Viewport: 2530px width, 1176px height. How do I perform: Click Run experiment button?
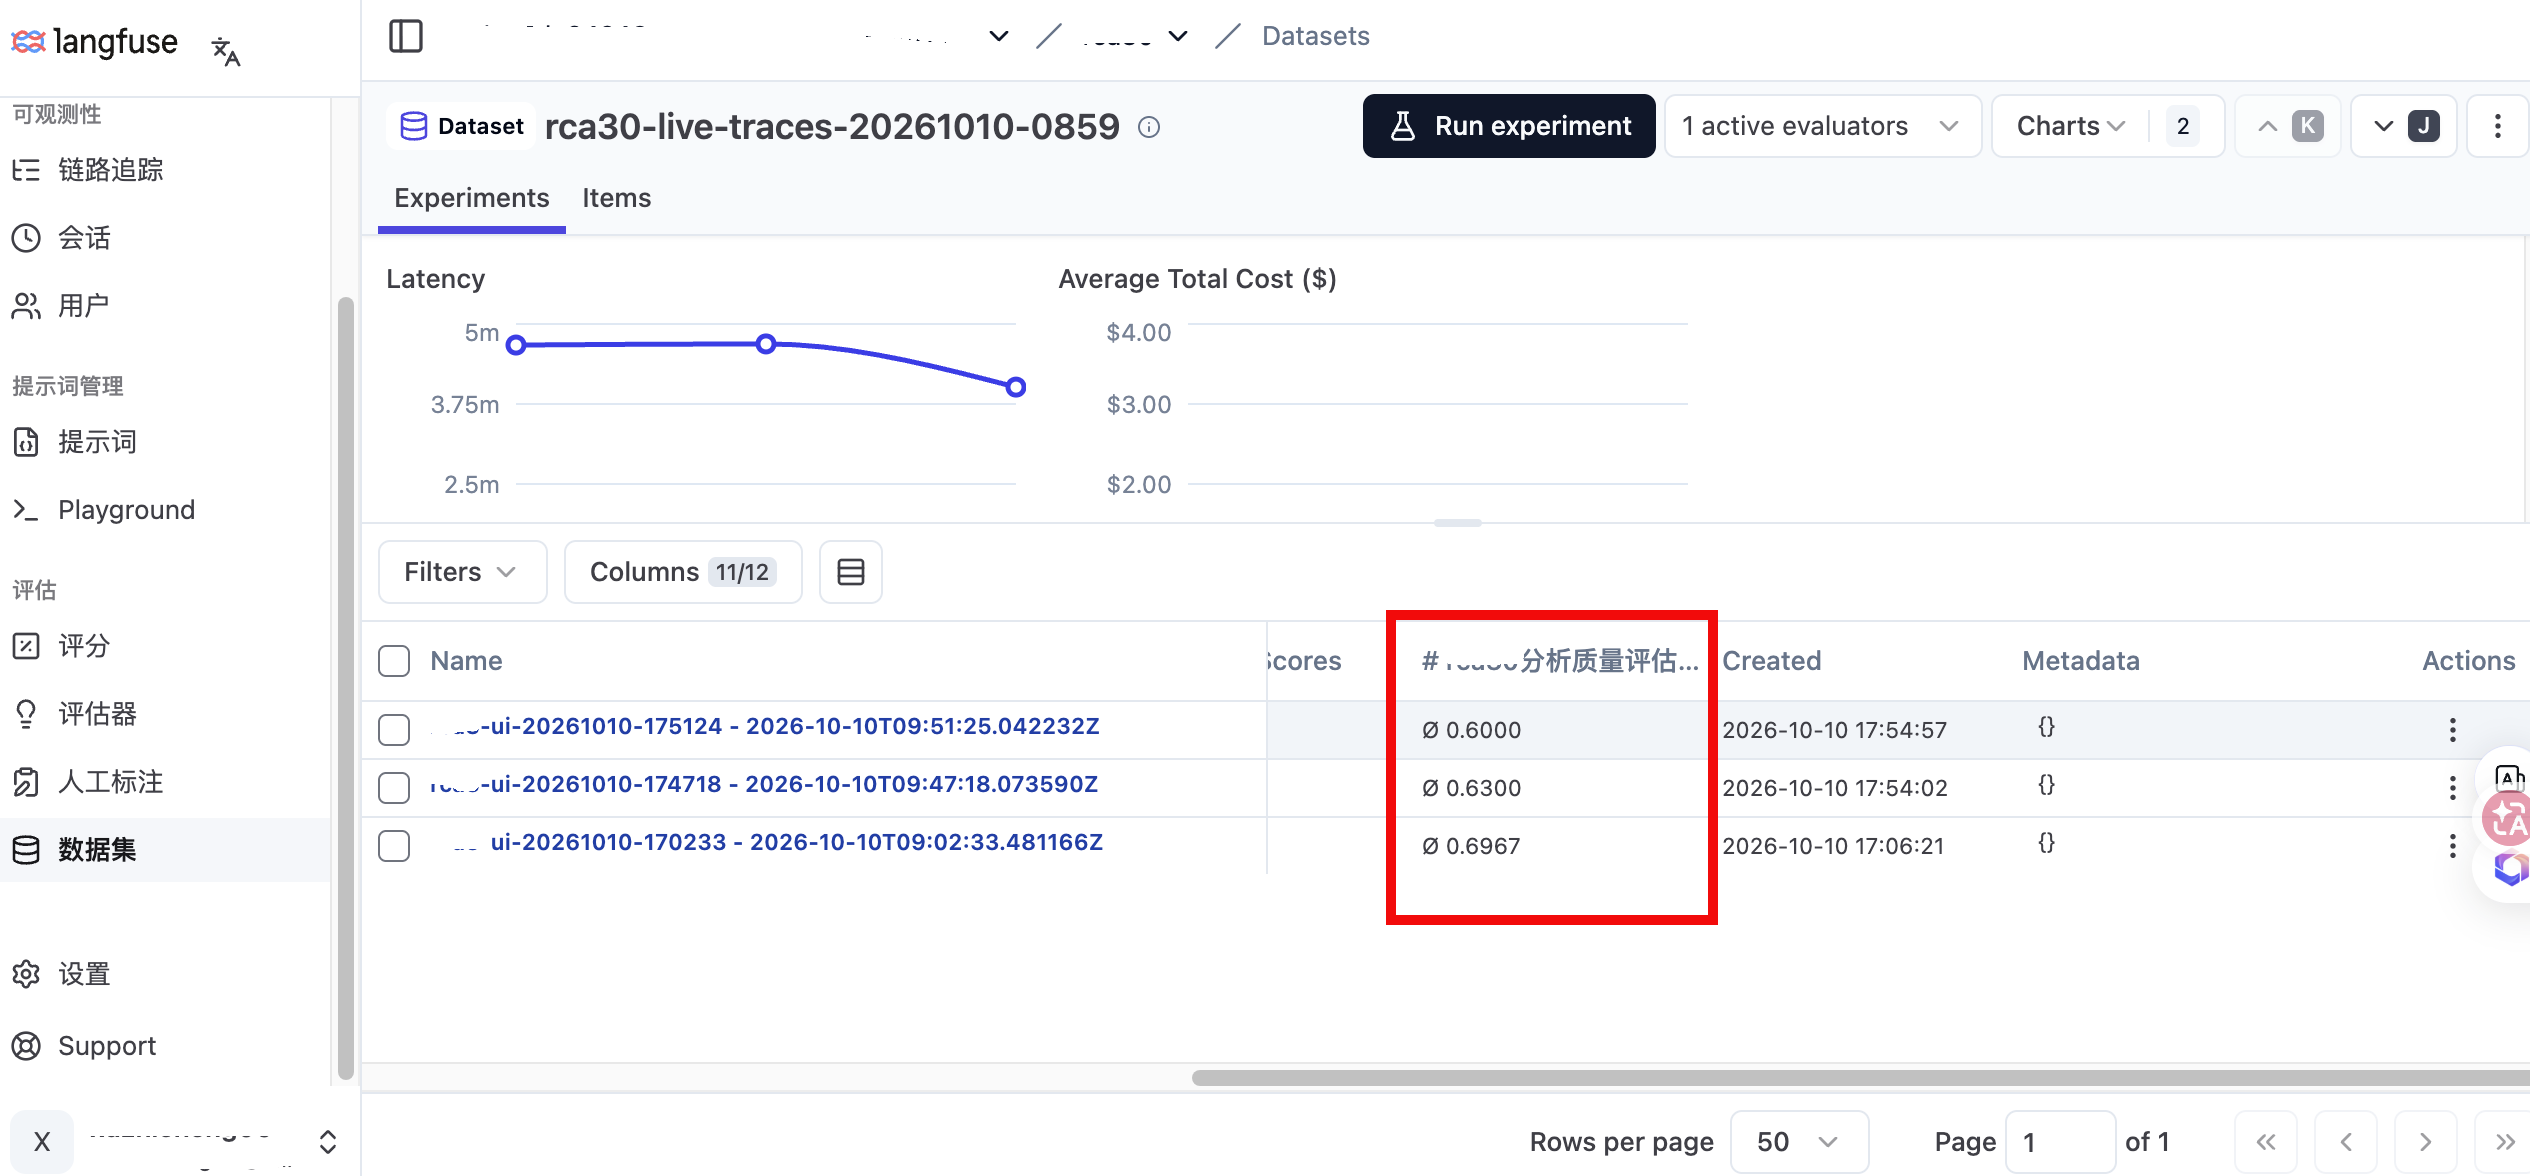1509,126
